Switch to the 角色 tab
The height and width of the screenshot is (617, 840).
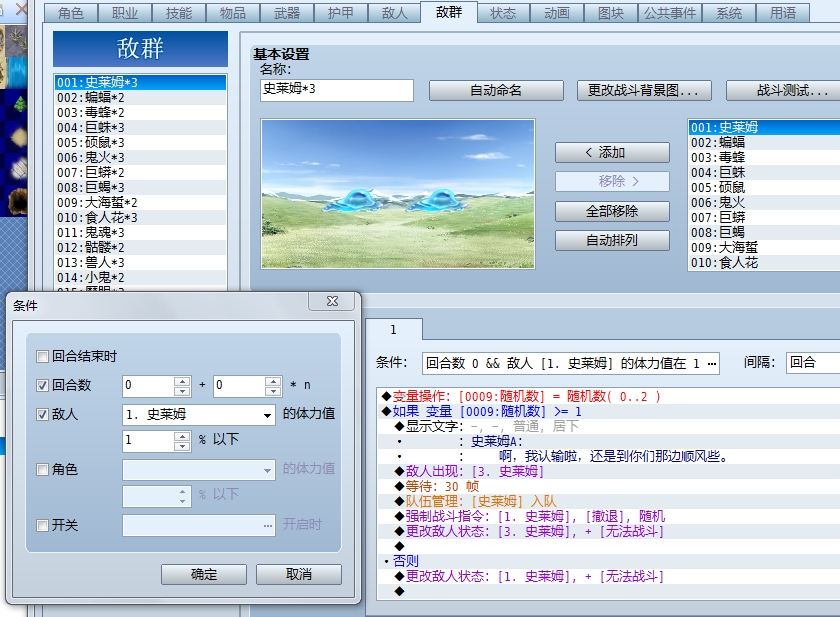click(71, 13)
